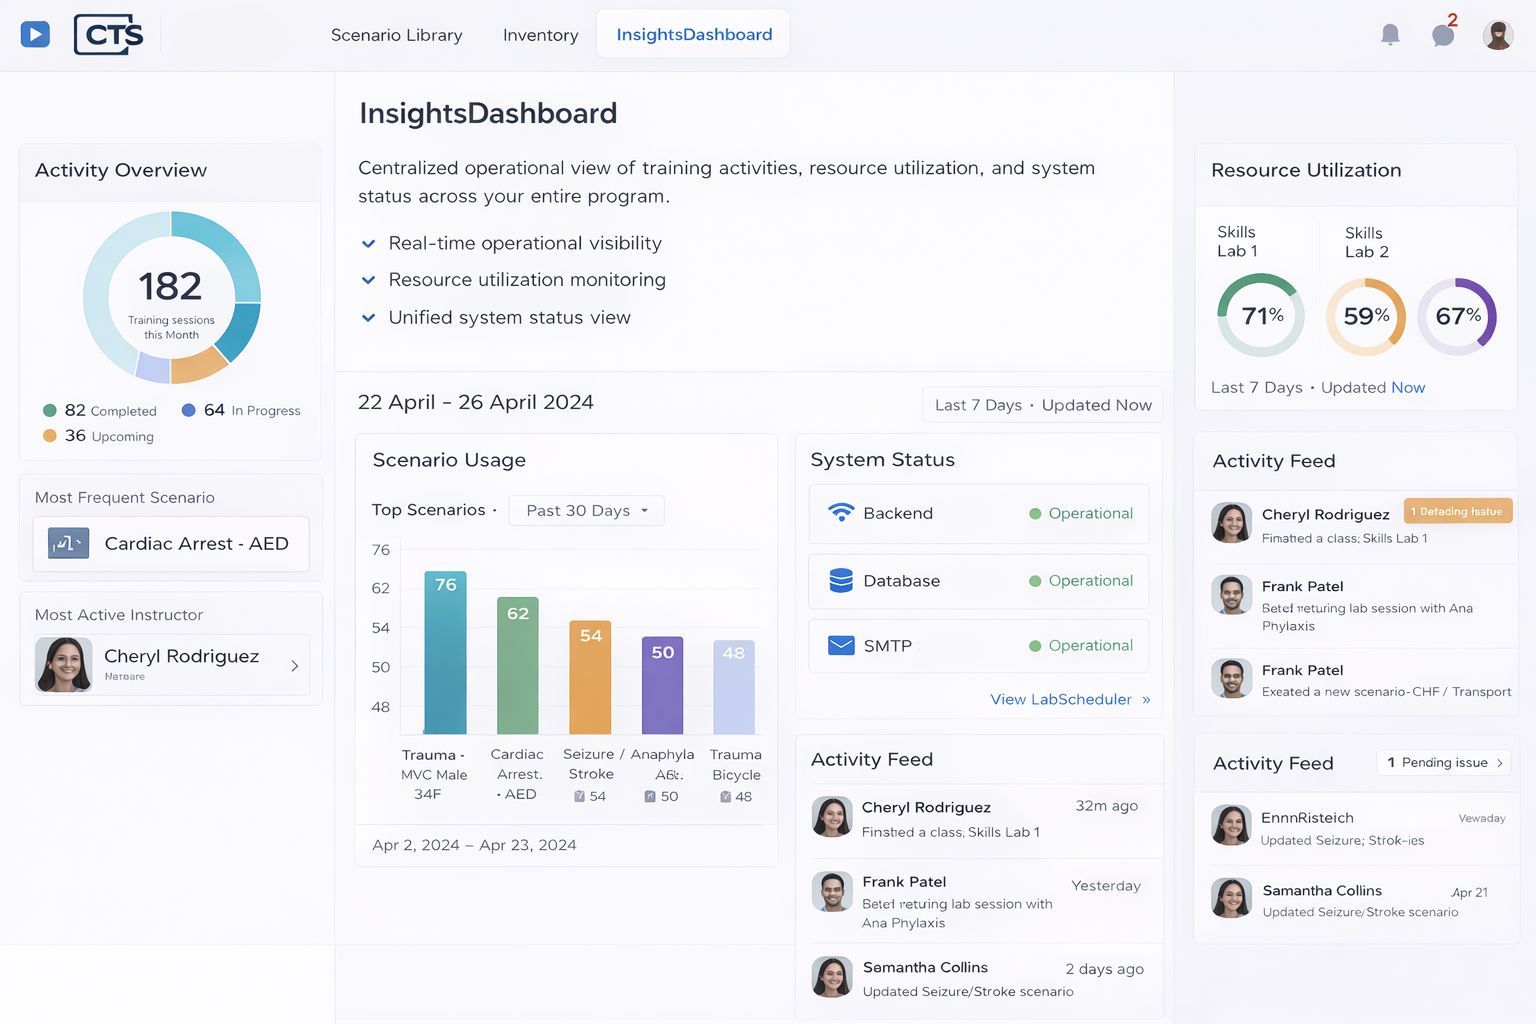Click Cheryl Rodriguez photo under Most Active Instructor
1536x1024 pixels.
click(x=64, y=665)
